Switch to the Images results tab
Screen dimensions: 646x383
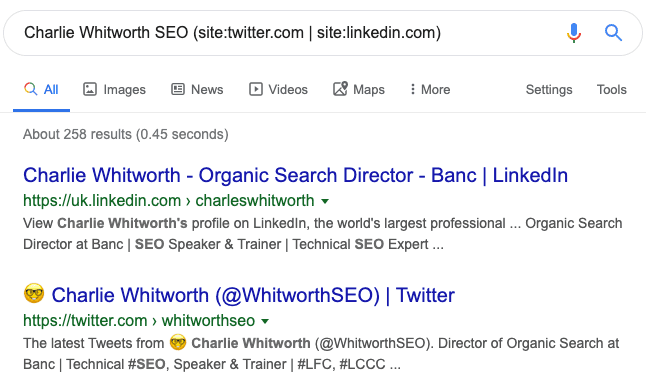click(x=115, y=89)
